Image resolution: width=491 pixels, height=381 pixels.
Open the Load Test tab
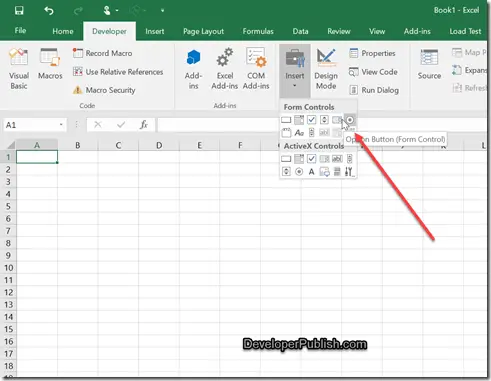coord(465,31)
